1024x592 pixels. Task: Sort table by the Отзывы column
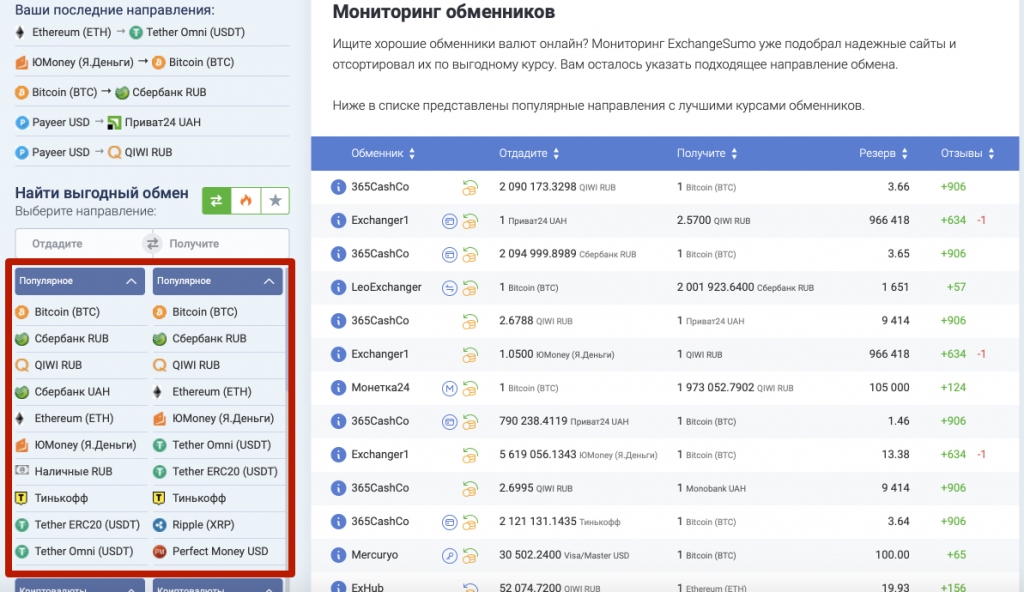click(x=967, y=154)
